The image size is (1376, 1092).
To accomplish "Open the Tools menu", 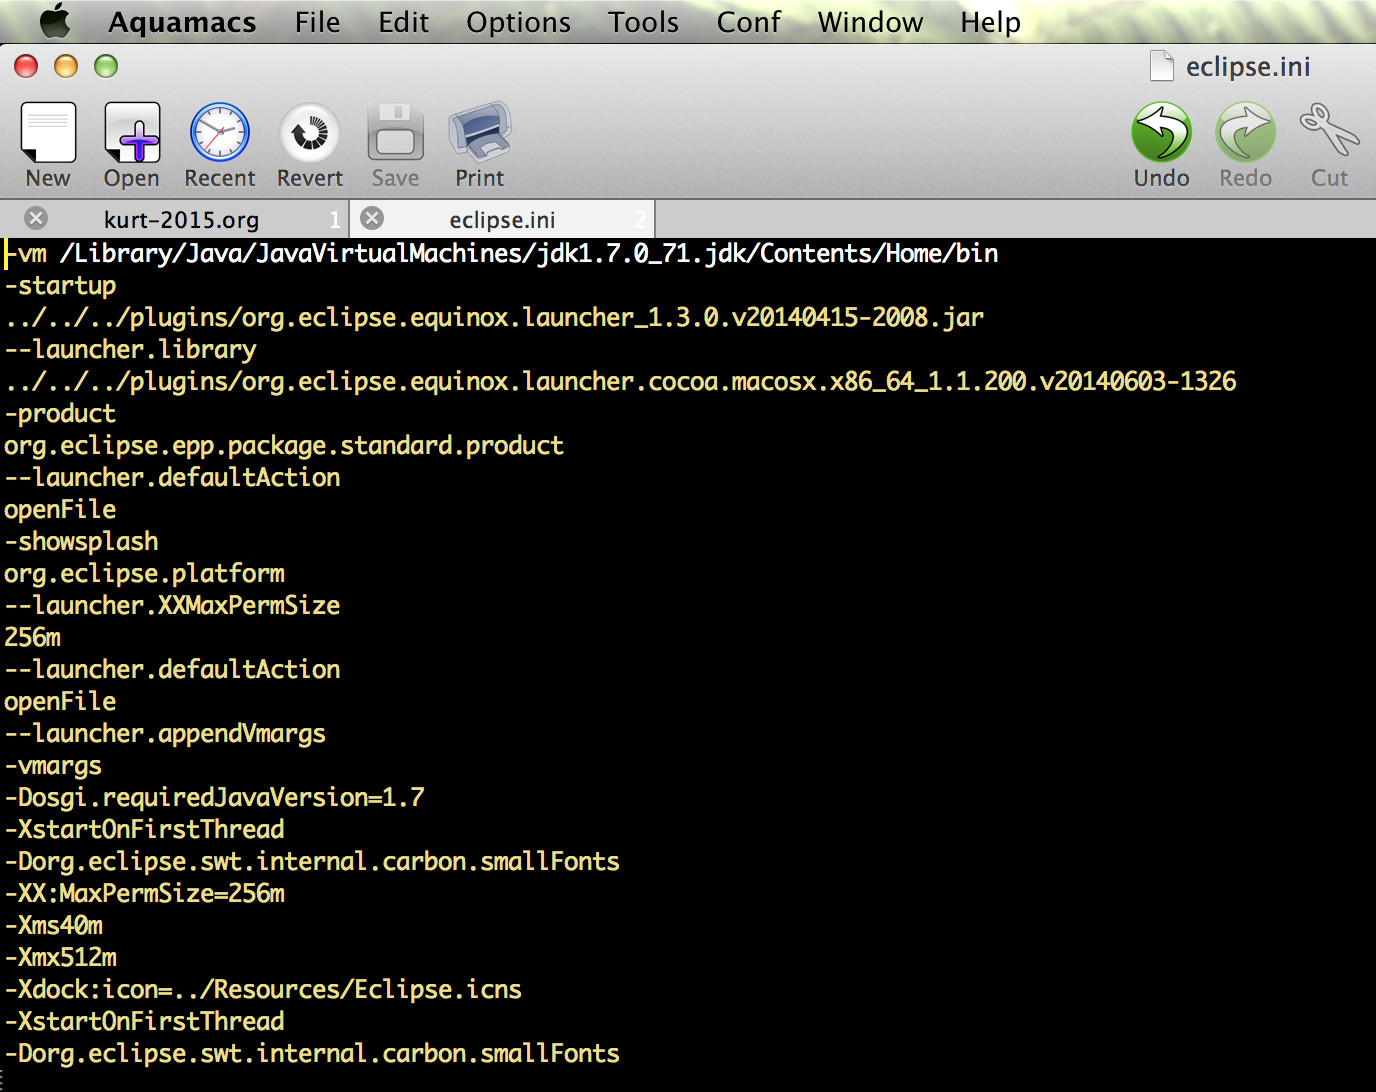I will [643, 22].
